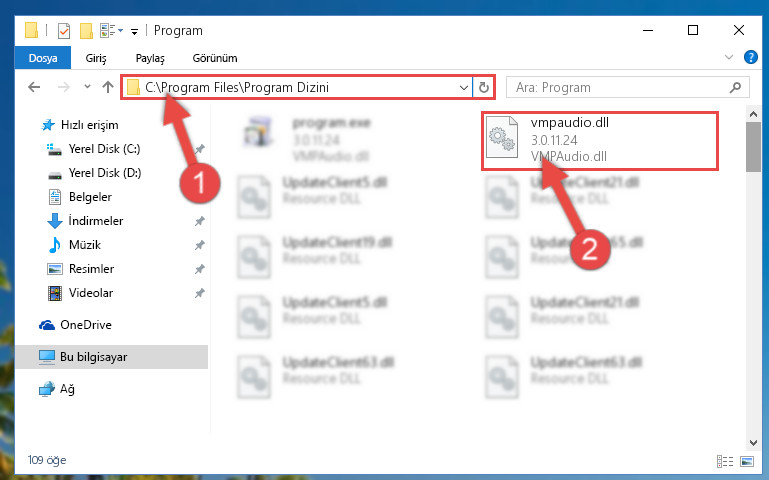Click the vertical scrollbar thumb
769x480 pixels.
coord(753,147)
